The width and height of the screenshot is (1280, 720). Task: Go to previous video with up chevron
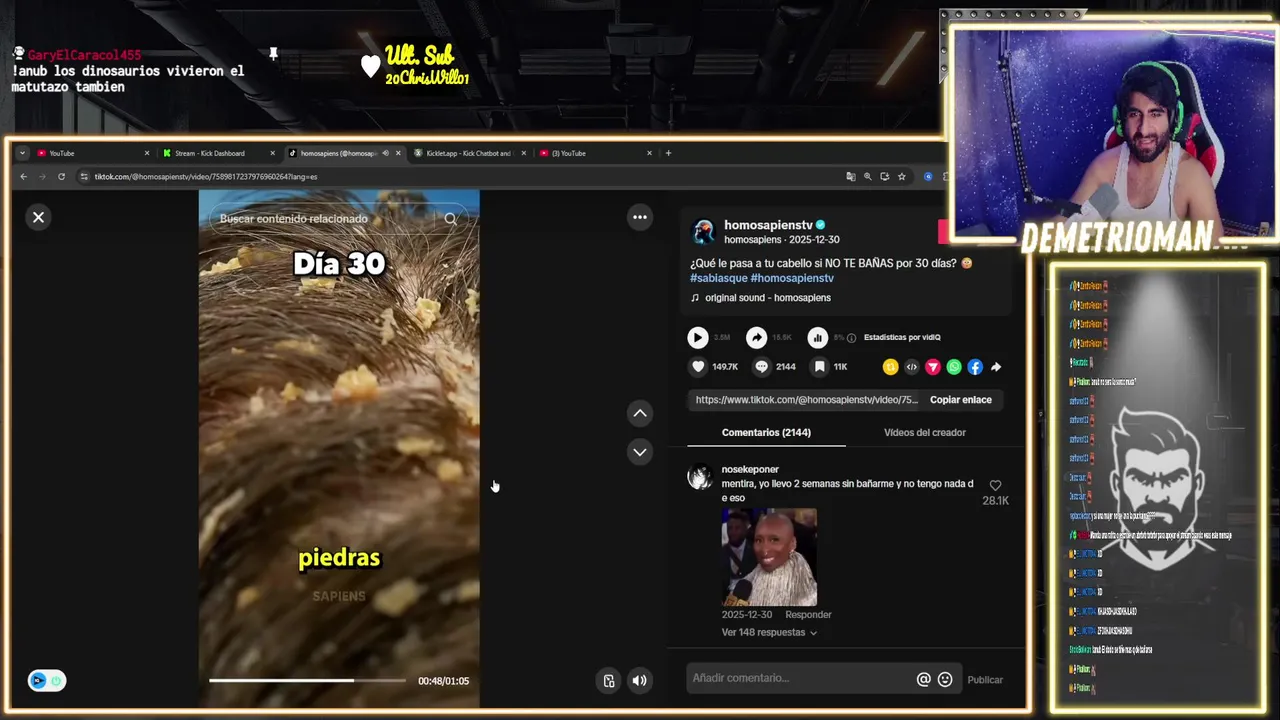click(x=640, y=413)
